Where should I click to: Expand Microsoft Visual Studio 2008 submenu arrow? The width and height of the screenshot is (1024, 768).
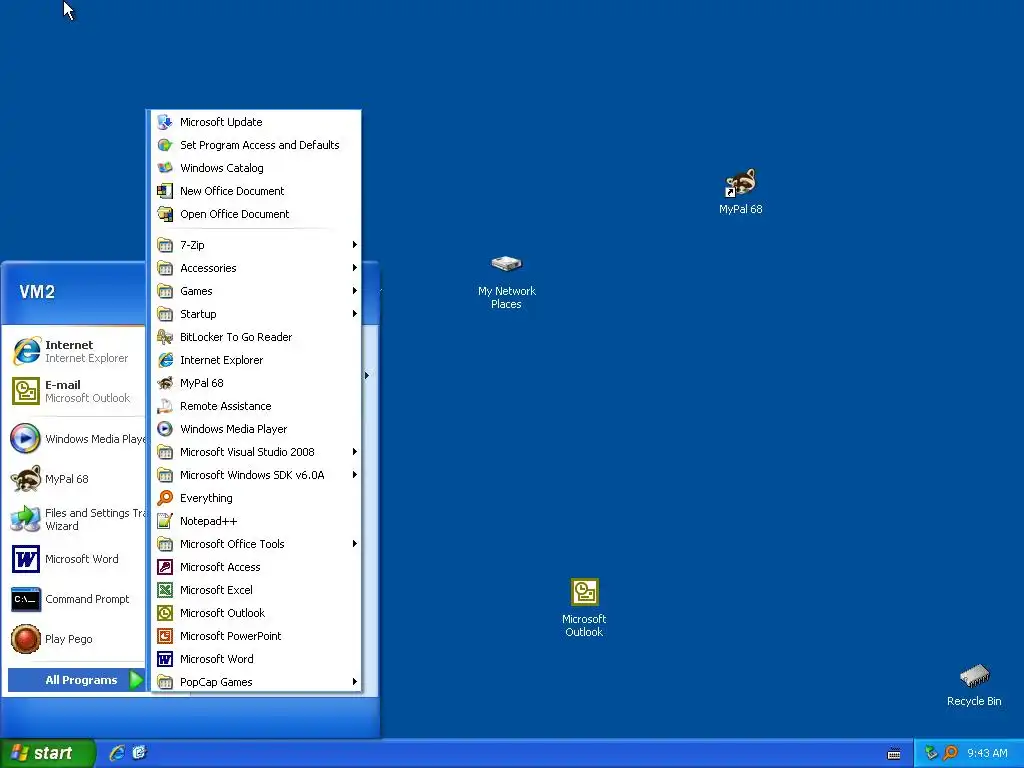point(355,452)
